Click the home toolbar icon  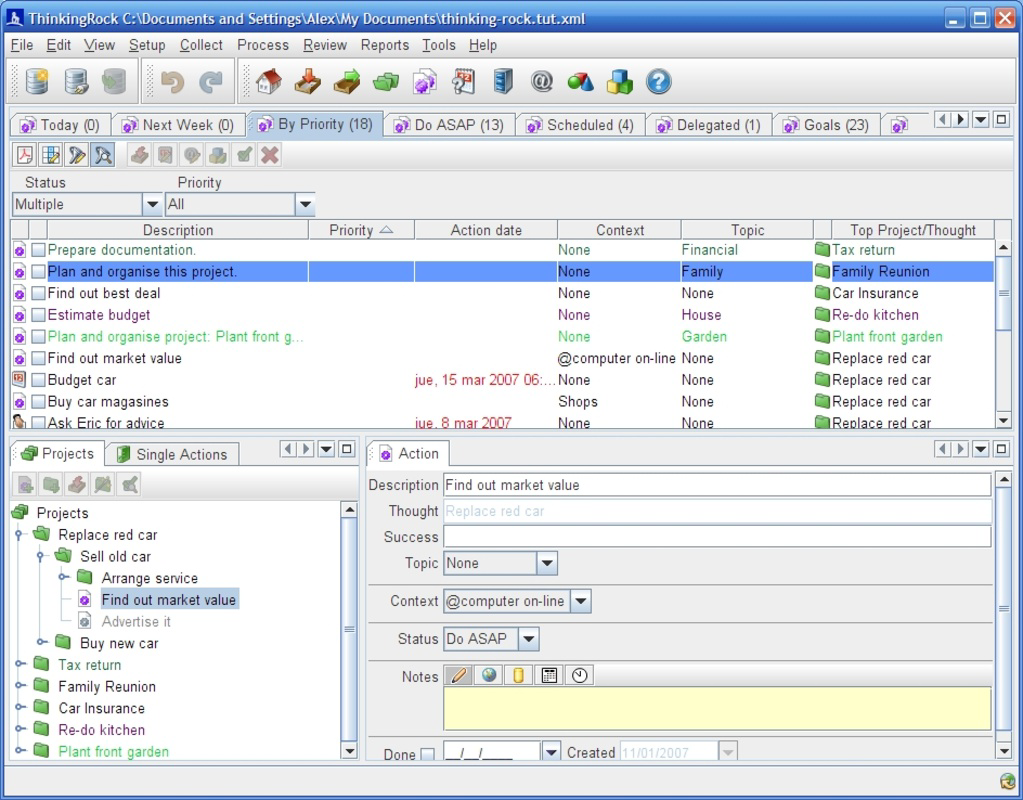point(270,83)
